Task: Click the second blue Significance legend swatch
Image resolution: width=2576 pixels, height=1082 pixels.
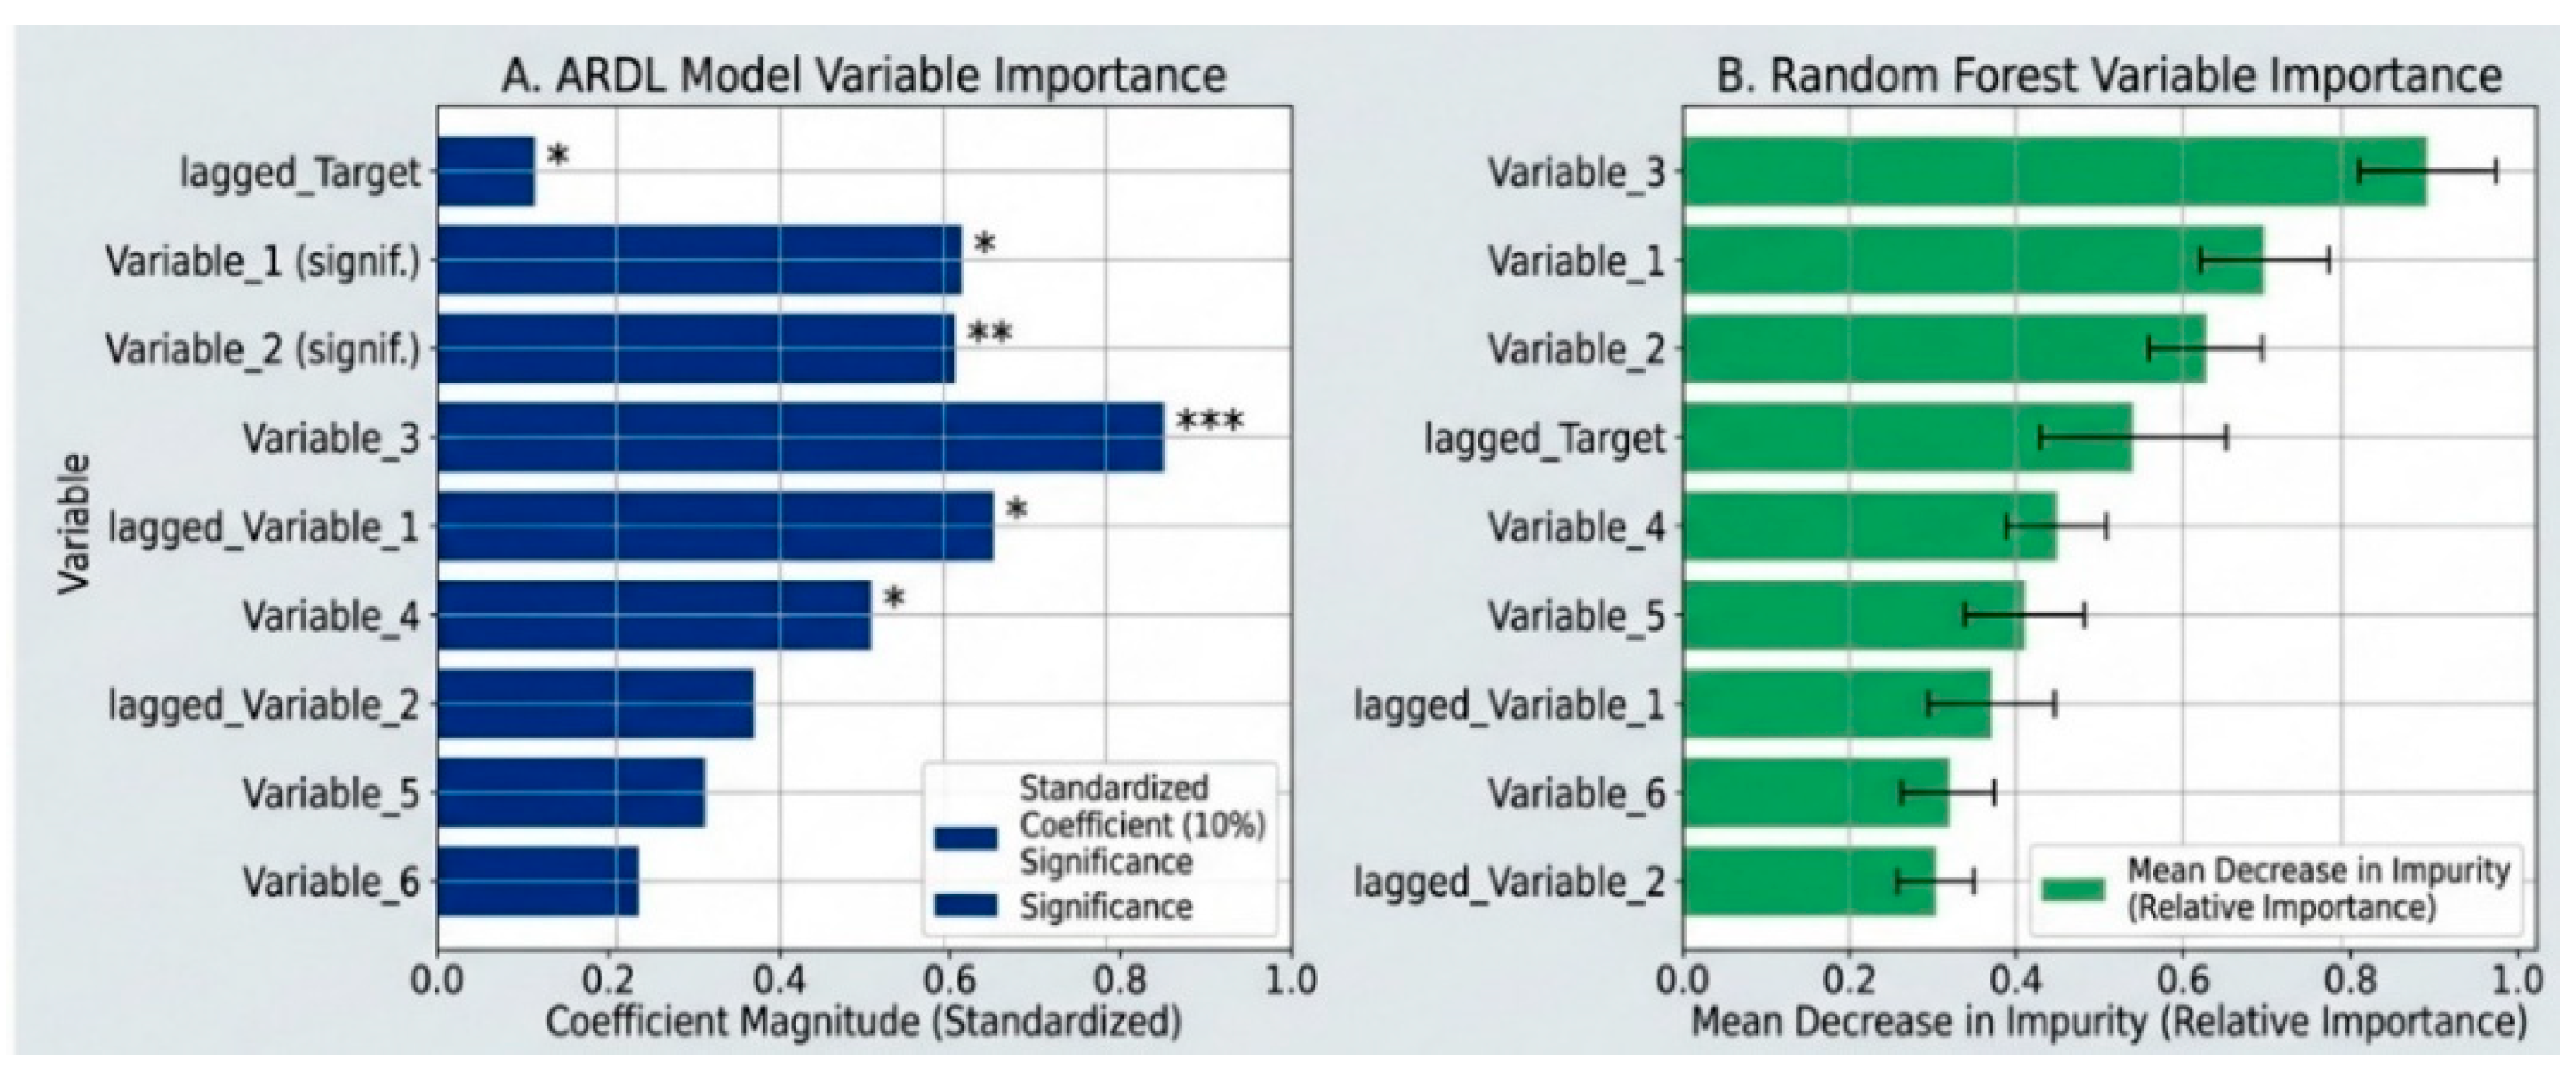Action: pos(965,905)
